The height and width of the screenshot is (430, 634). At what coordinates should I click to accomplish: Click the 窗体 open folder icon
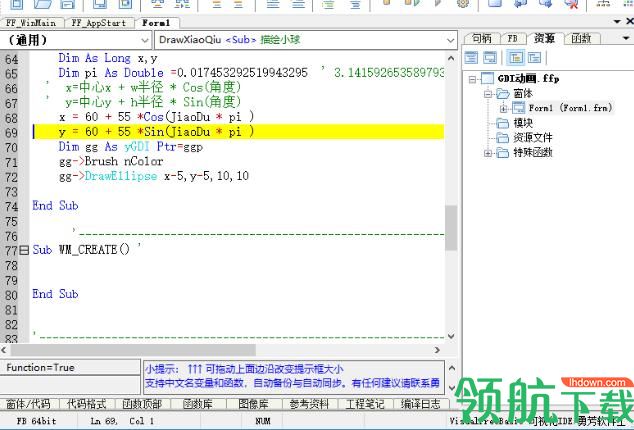(503, 94)
